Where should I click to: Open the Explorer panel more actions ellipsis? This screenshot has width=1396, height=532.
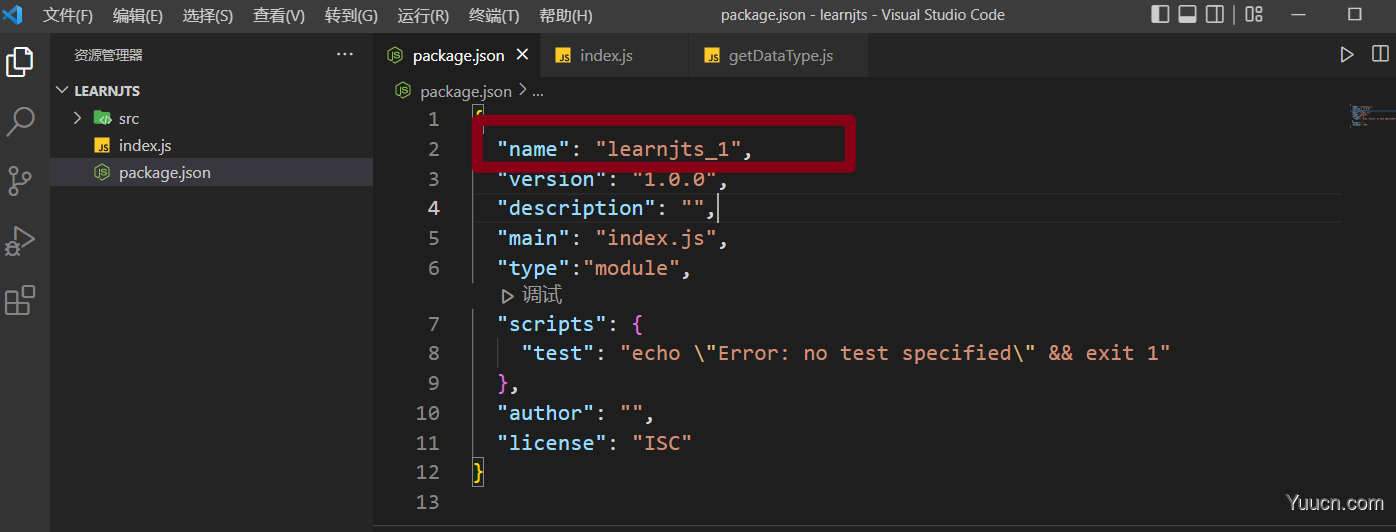(x=345, y=55)
